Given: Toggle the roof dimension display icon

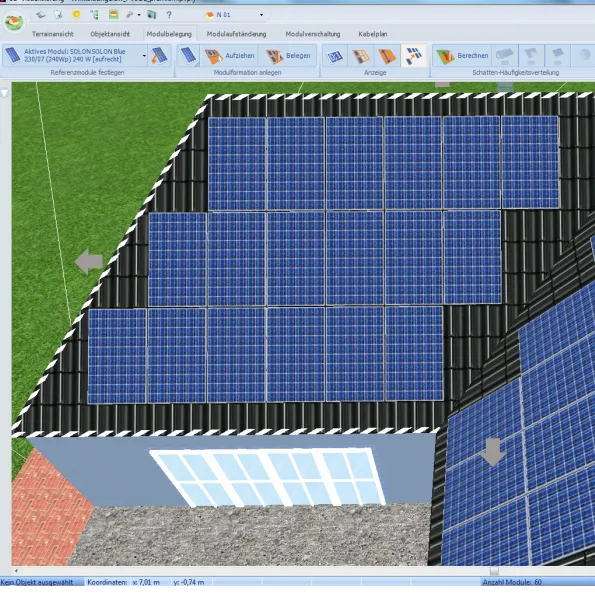Looking at the screenshot, I should pos(387,56).
